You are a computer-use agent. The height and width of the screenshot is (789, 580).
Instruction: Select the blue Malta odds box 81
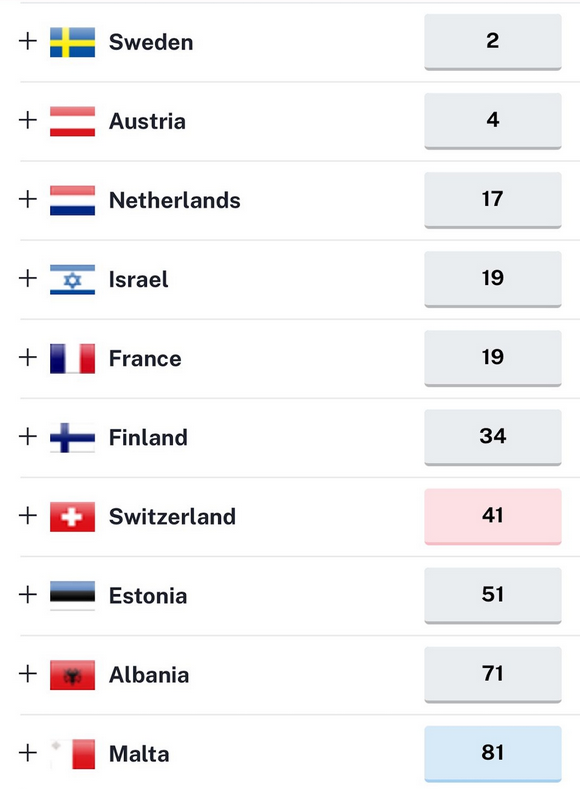click(x=492, y=754)
